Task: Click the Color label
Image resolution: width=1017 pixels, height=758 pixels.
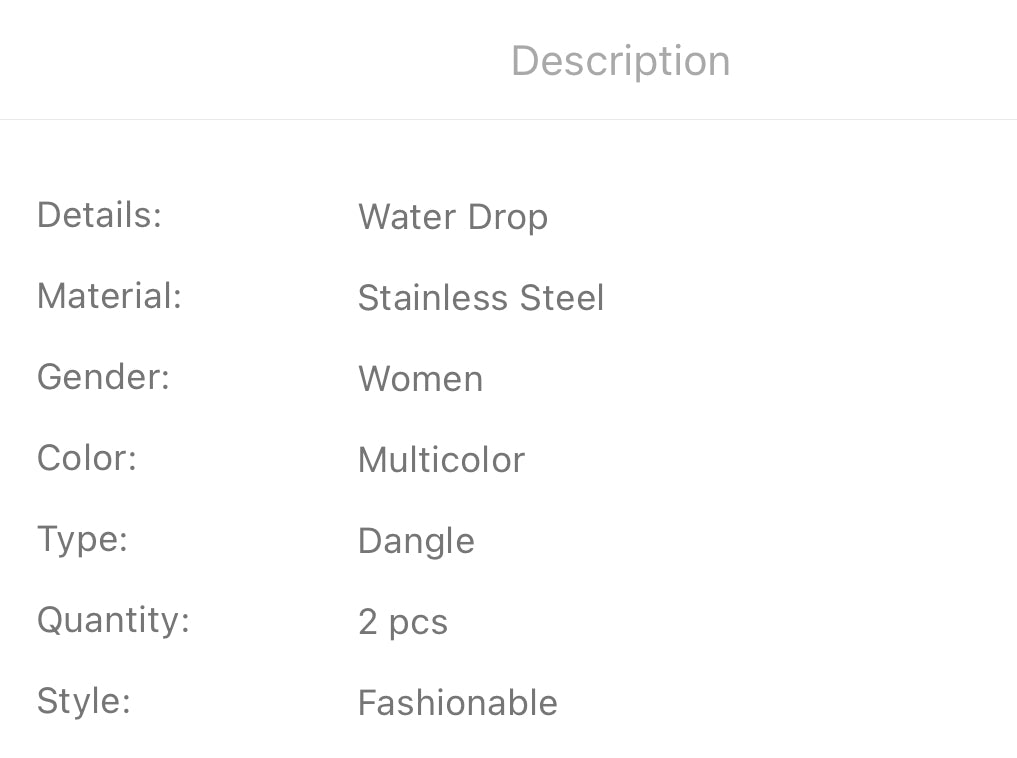Action: click(86, 458)
